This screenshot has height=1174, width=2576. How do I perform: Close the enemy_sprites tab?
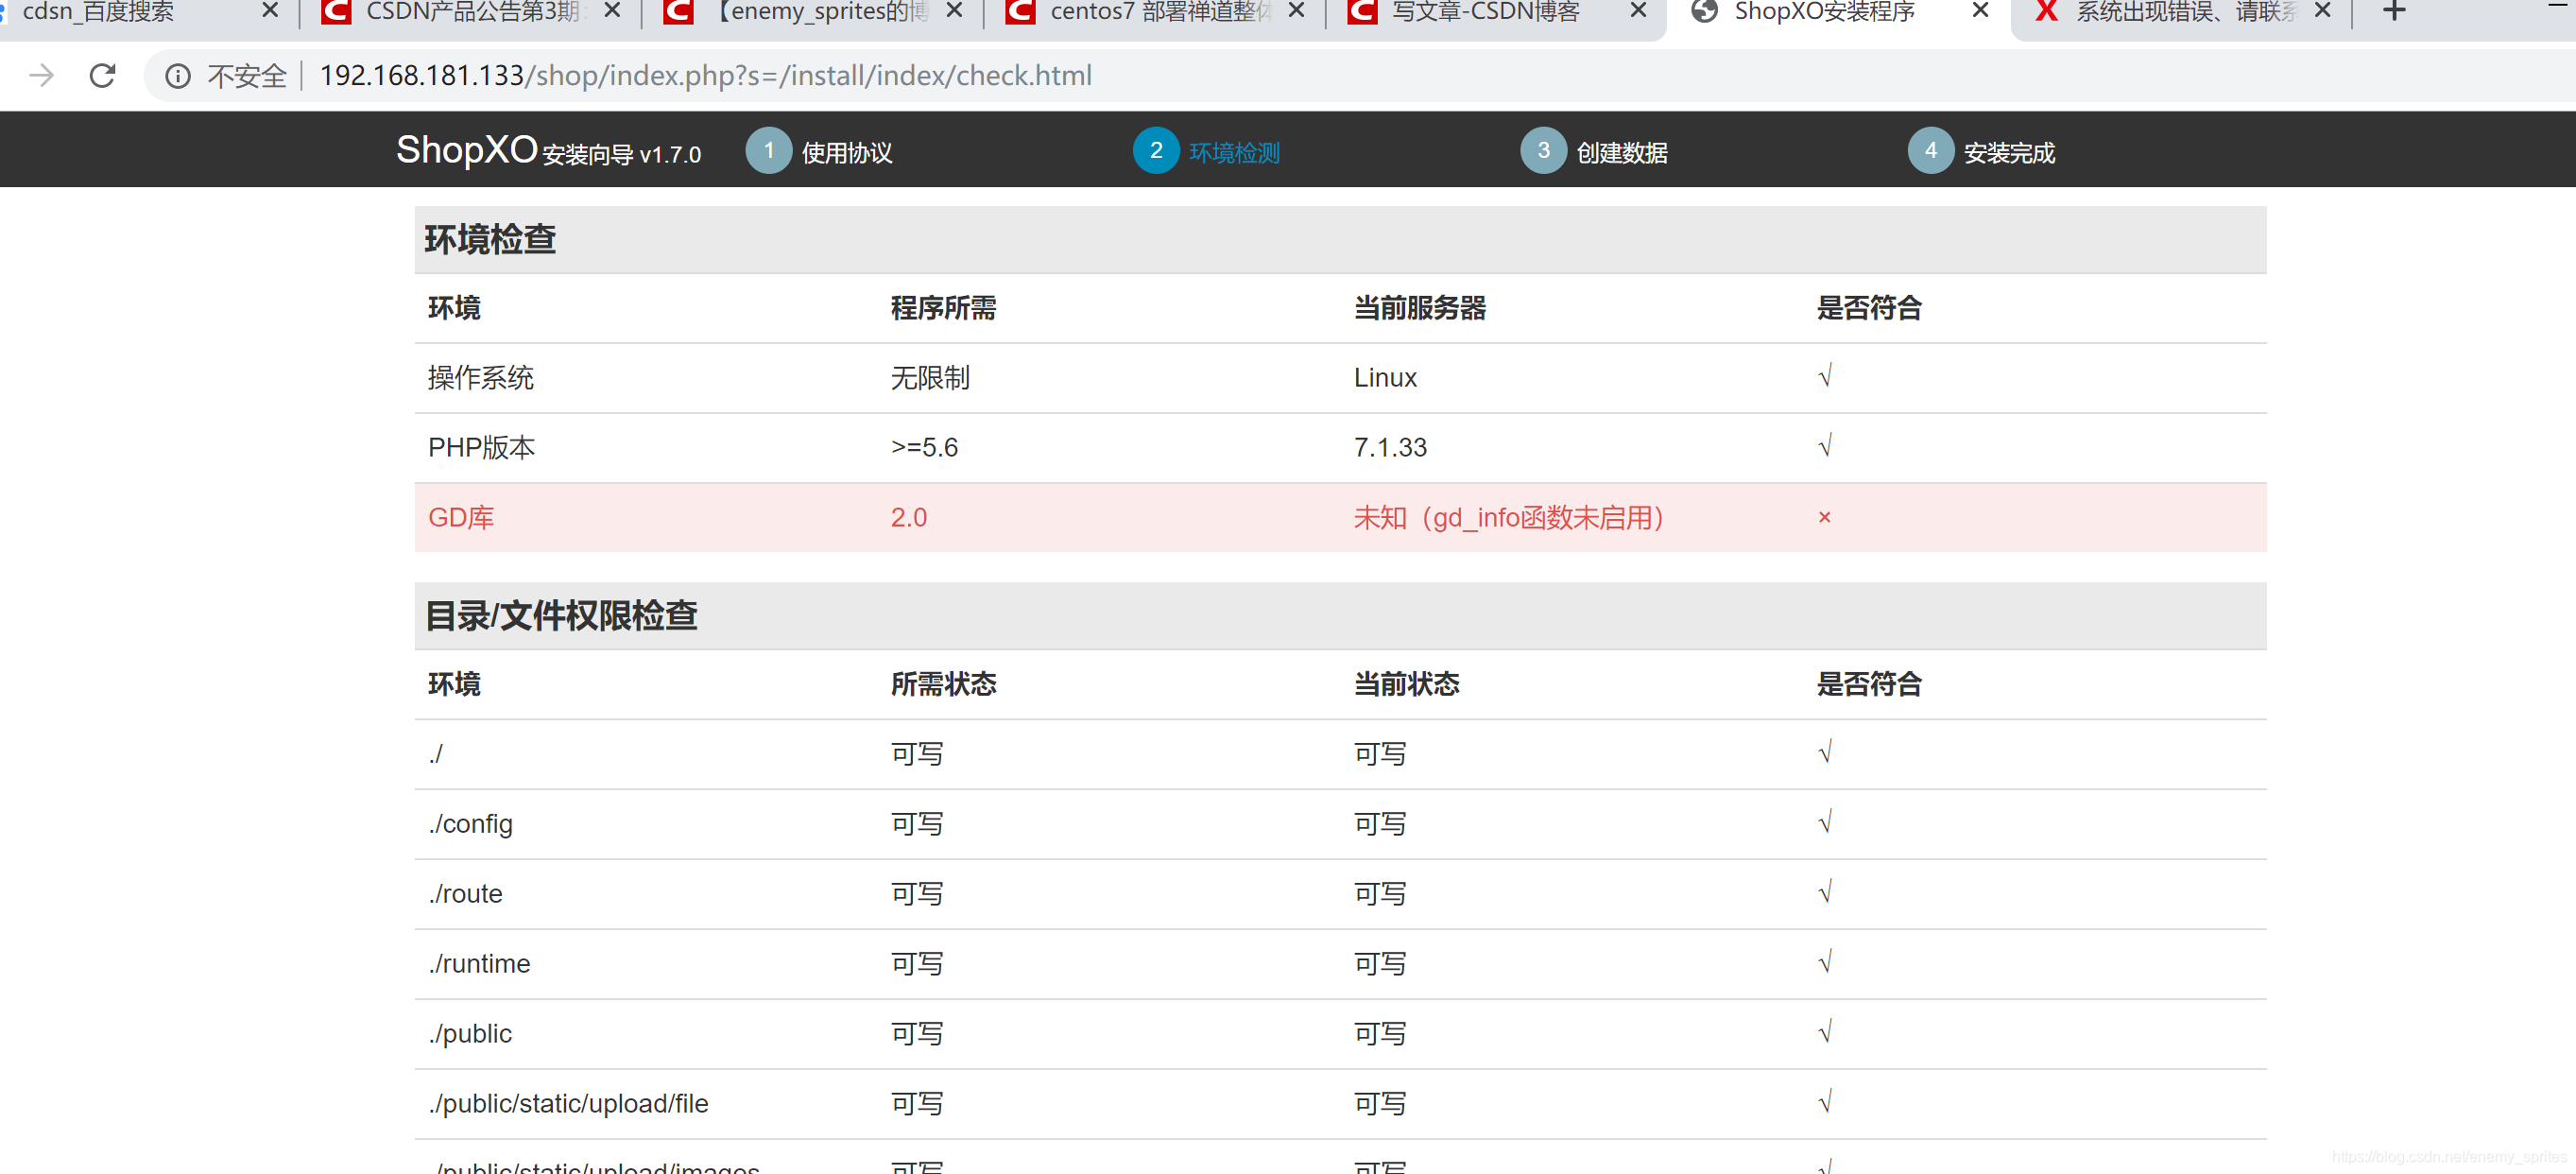[x=954, y=11]
